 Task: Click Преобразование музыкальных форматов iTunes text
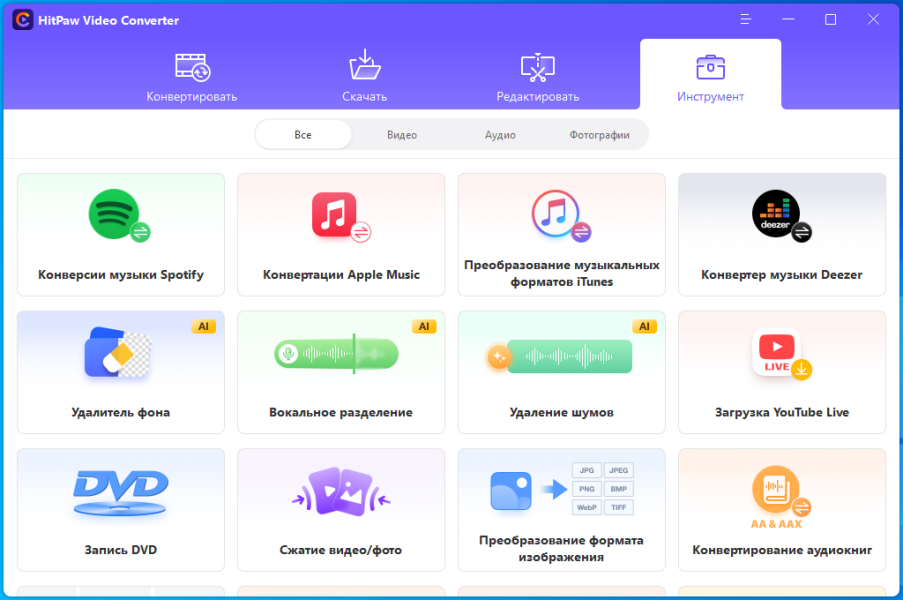point(561,274)
